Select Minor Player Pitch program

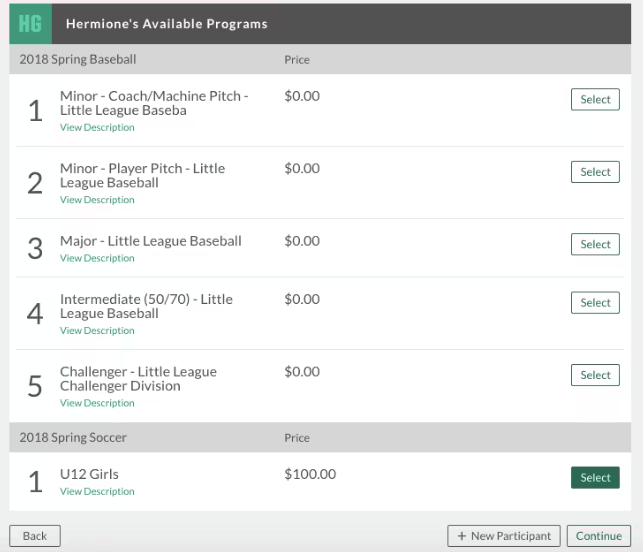[595, 172]
